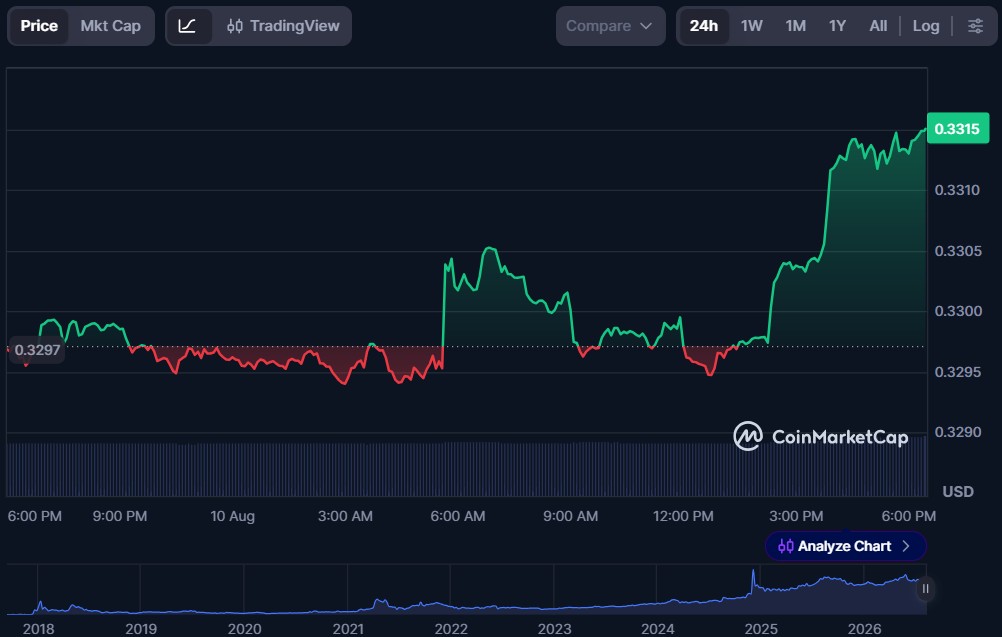Image resolution: width=1002 pixels, height=637 pixels.
Task: Select the line chart icon
Action: [x=187, y=26]
